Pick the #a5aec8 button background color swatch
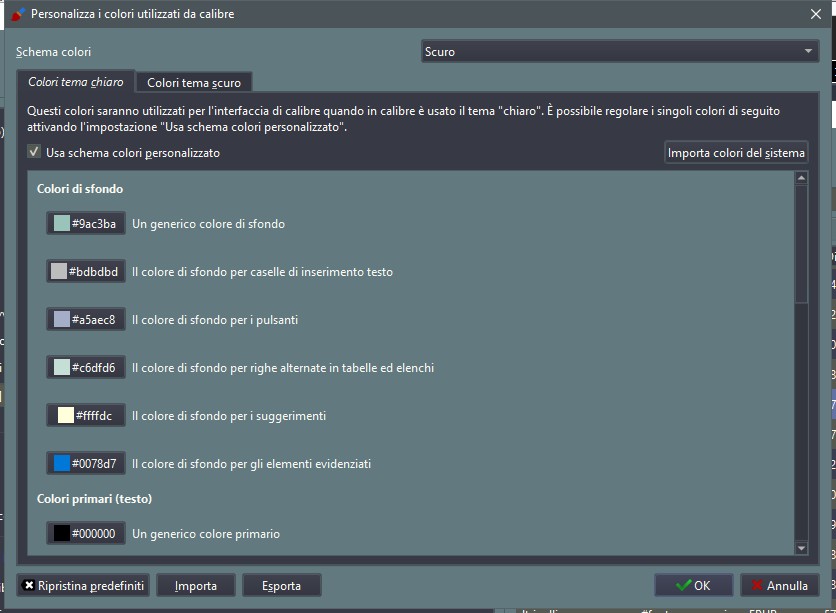This screenshot has height=613, width=836. click(86, 319)
